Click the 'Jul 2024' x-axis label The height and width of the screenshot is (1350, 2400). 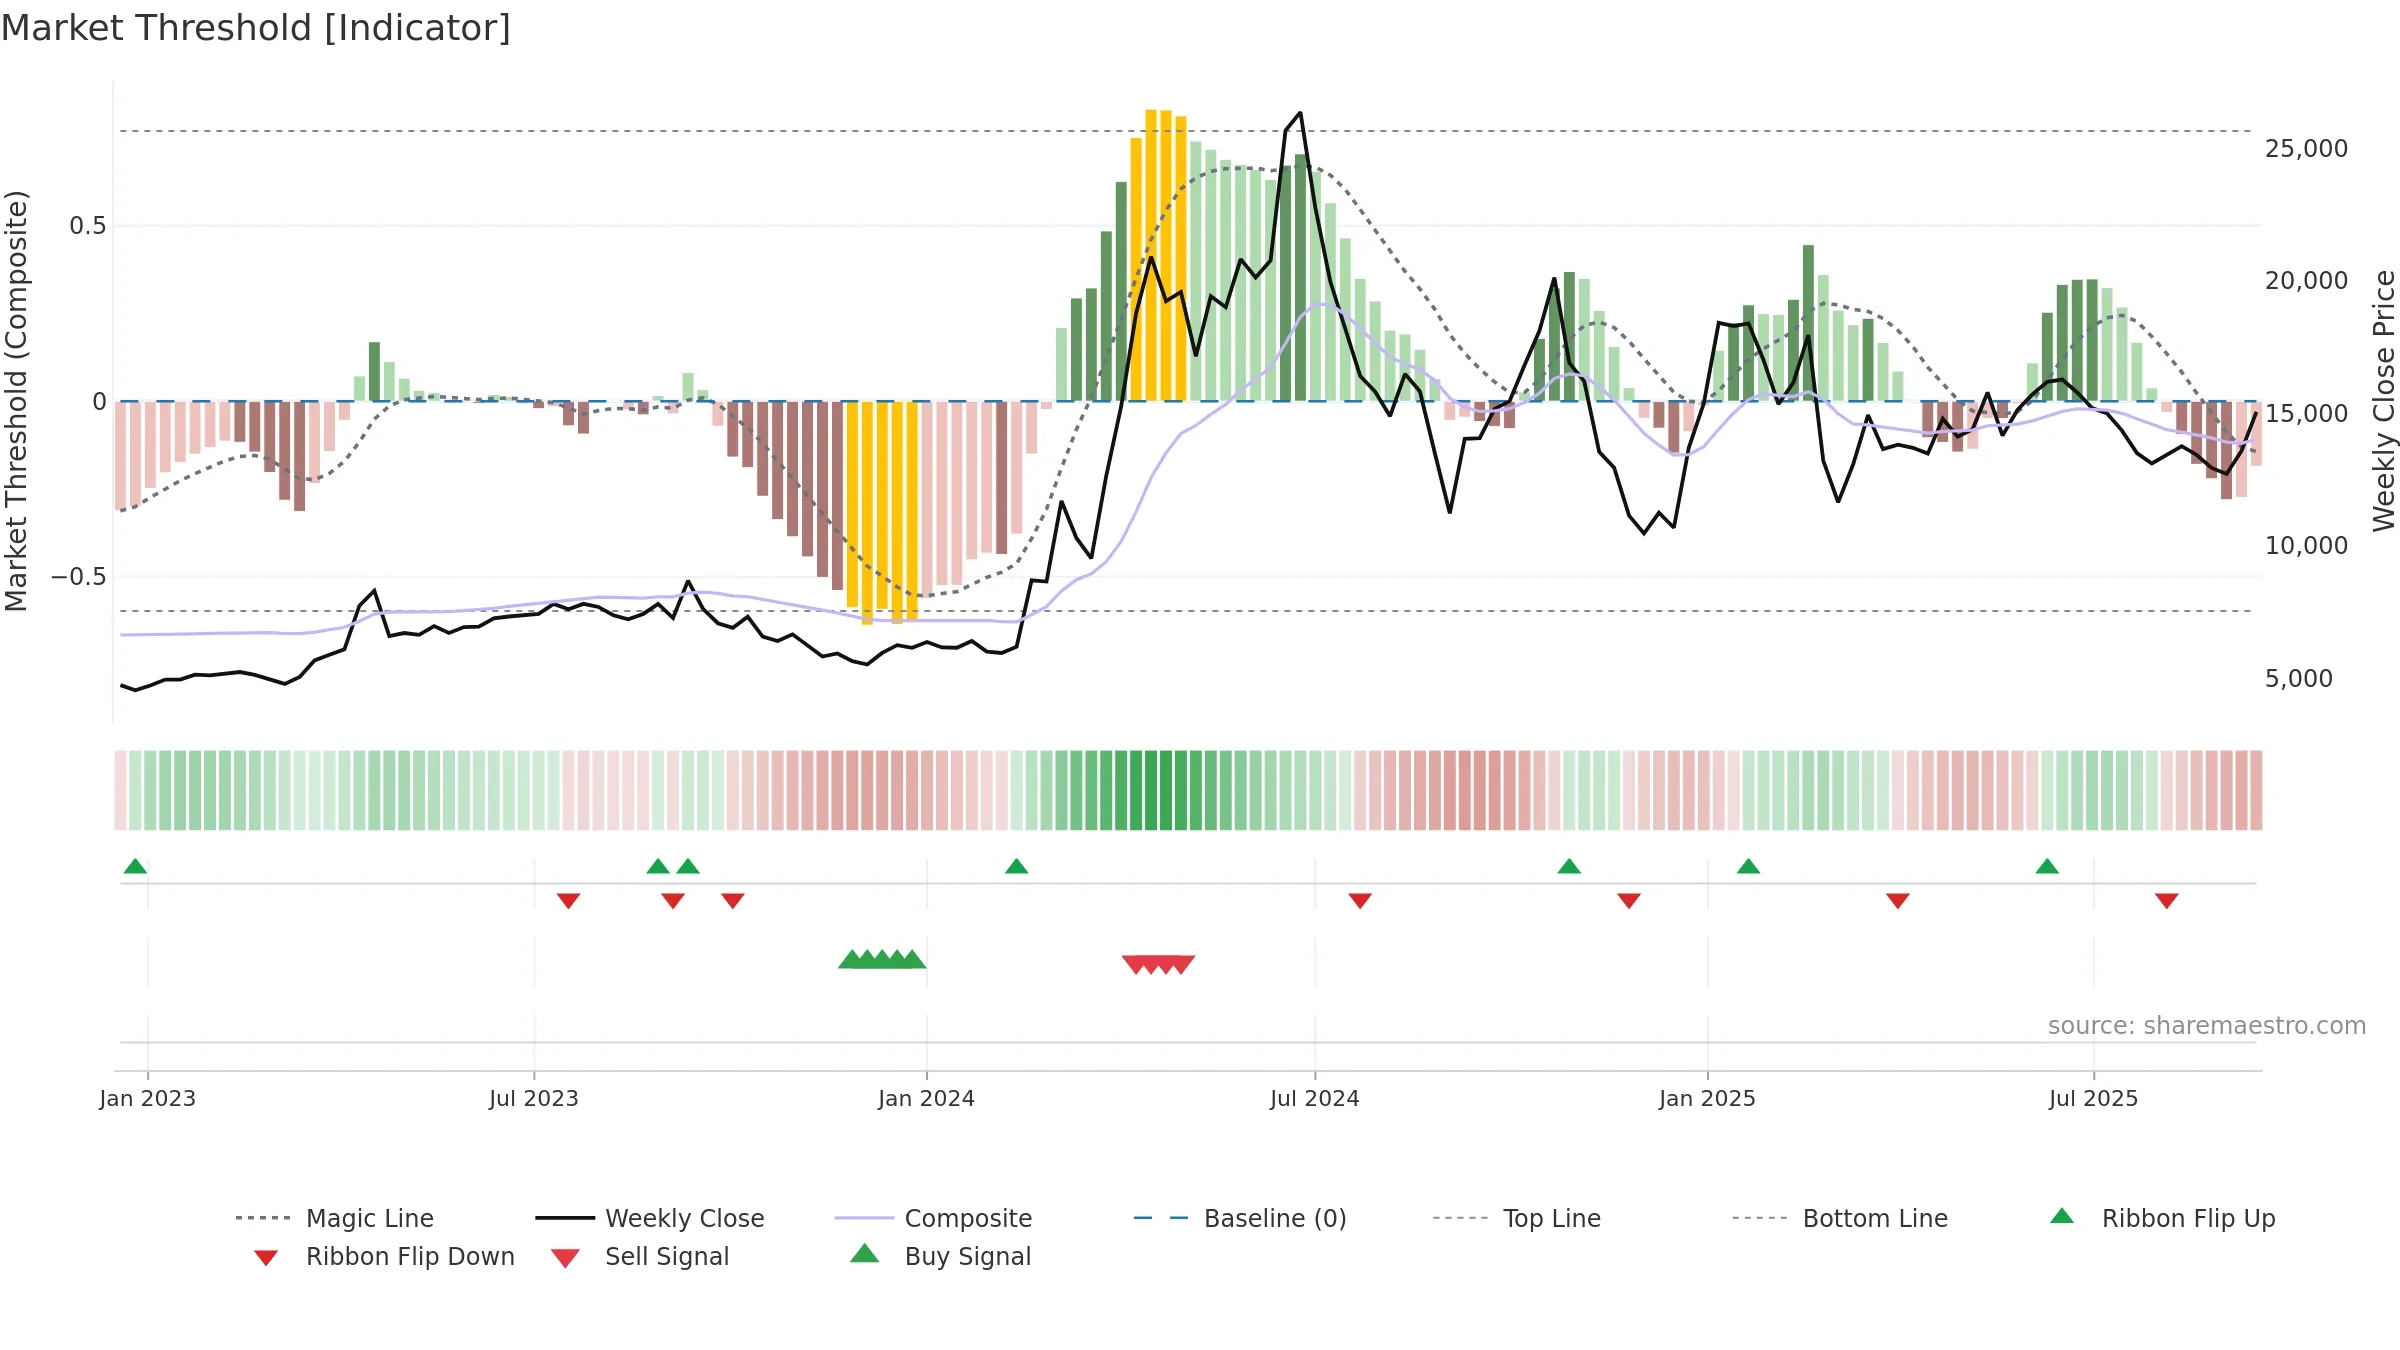pos(1315,1098)
